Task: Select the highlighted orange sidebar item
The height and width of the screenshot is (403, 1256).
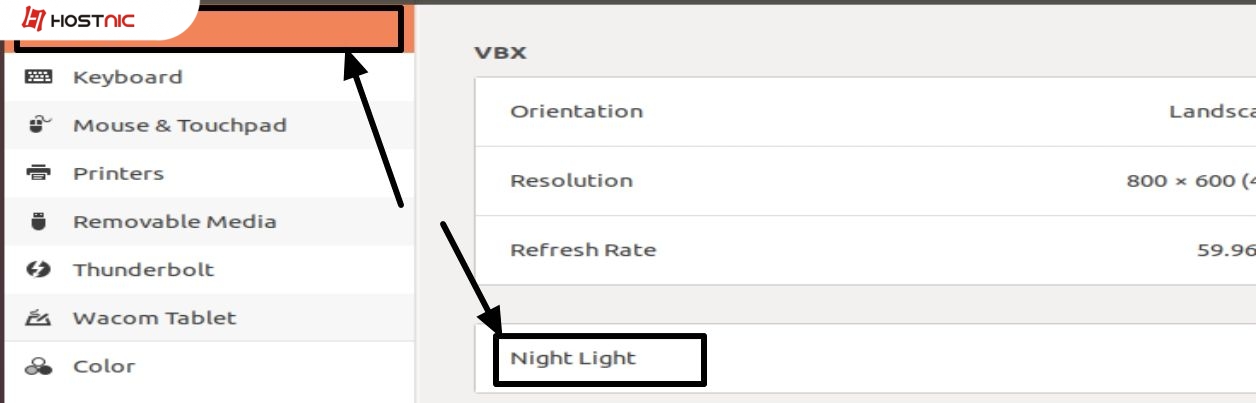Action: (x=210, y=29)
